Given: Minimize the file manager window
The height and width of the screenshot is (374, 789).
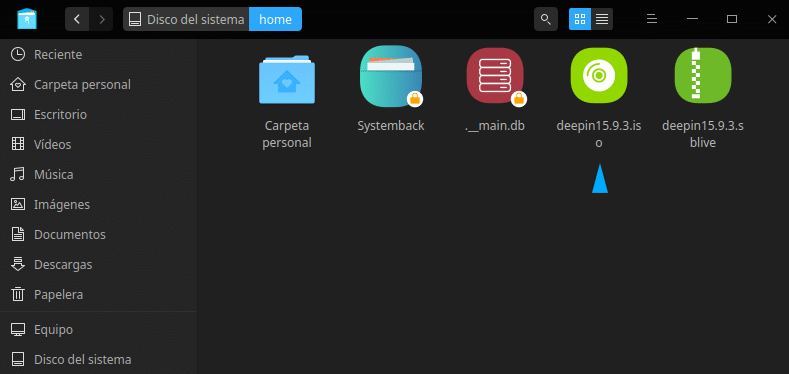Looking at the screenshot, I should coord(692,19).
